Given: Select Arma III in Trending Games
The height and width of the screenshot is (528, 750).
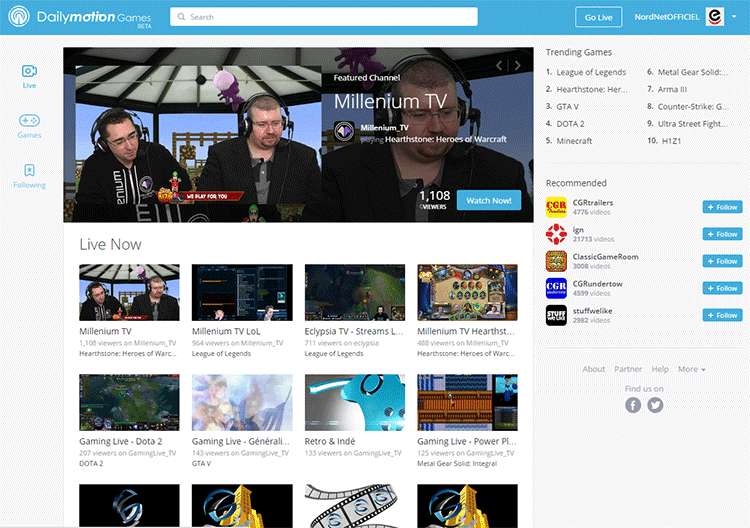Looking at the screenshot, I should 672,89.
